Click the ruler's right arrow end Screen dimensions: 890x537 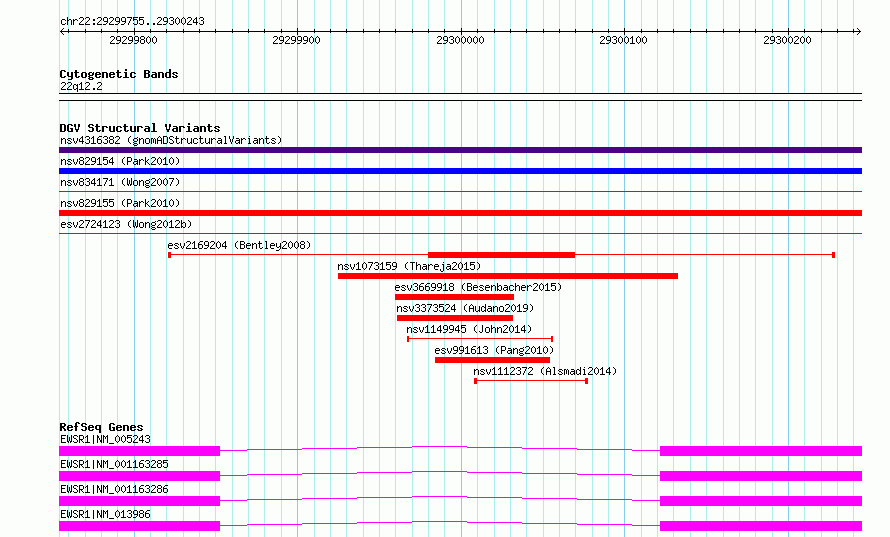click(x=858, y=32)
